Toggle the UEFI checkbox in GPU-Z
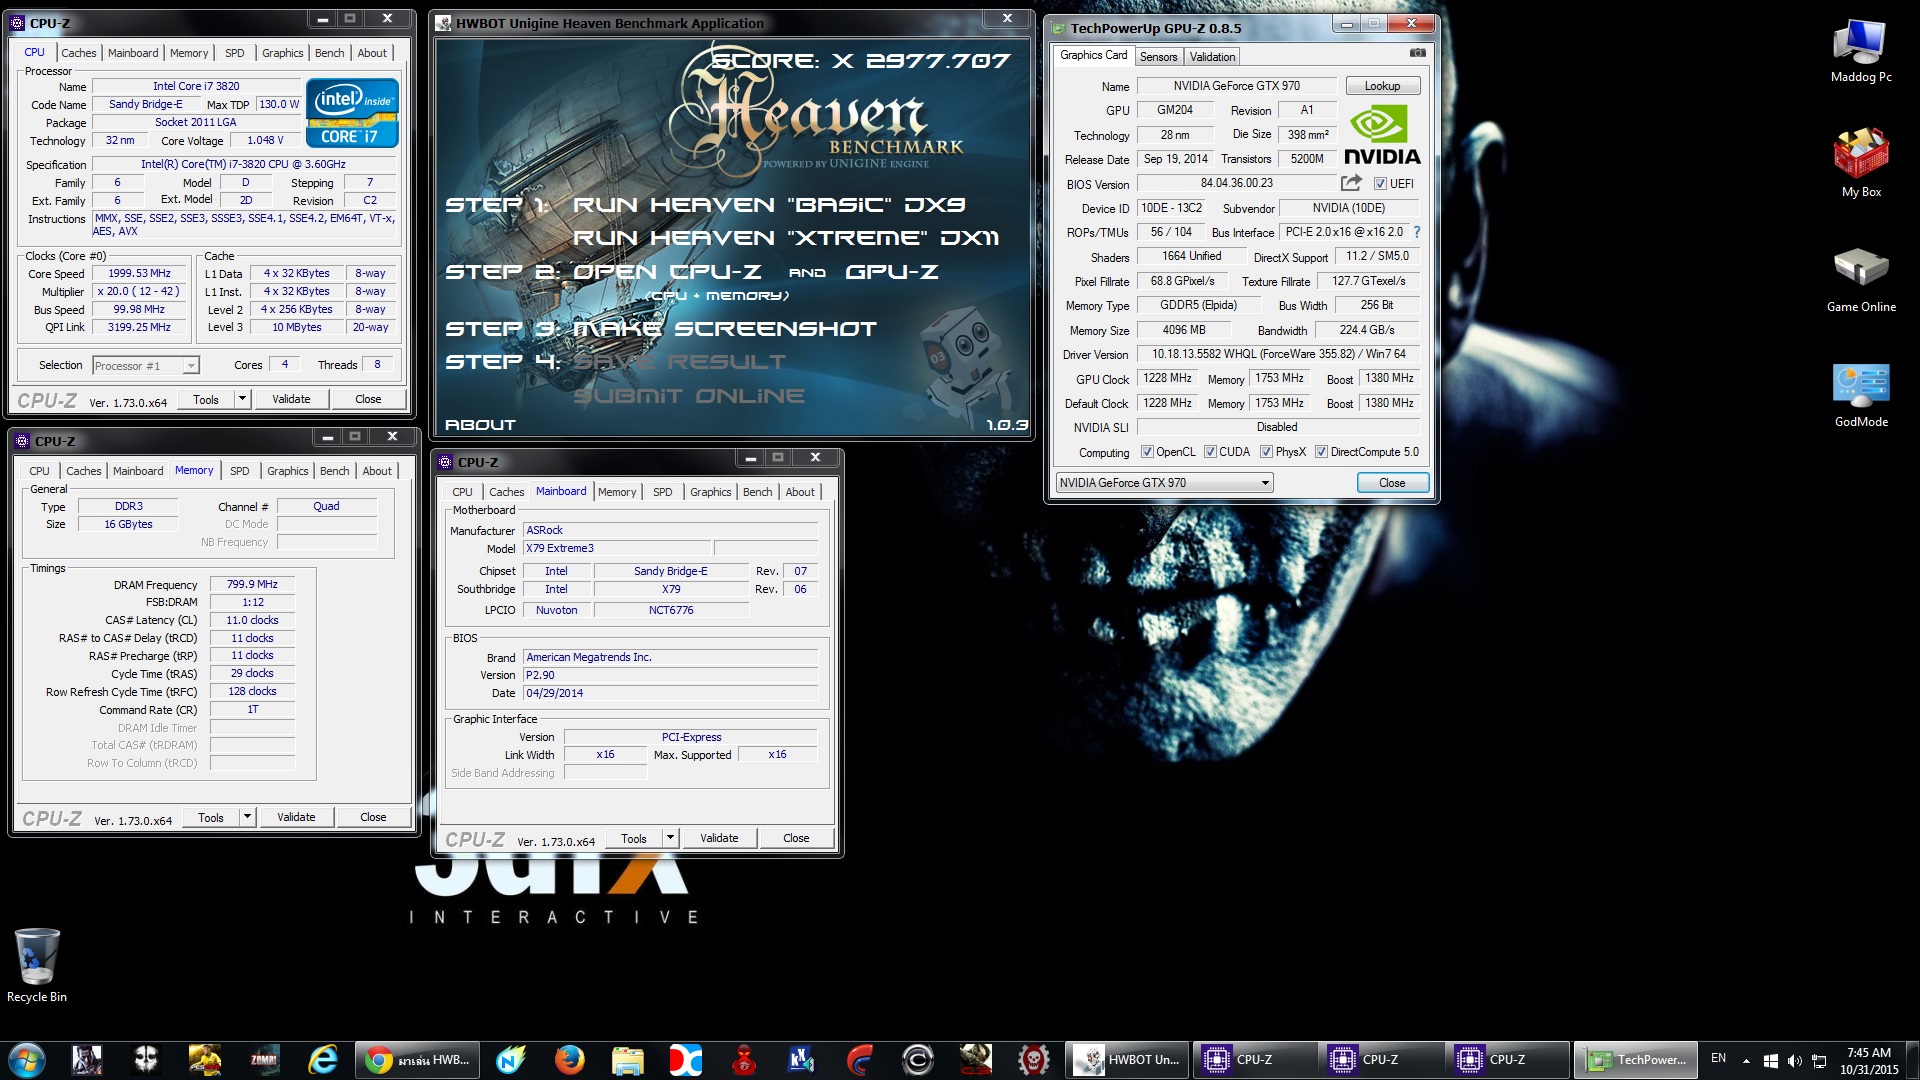This screenshot has width=1920, height=1080. [x=1380, y=184]
